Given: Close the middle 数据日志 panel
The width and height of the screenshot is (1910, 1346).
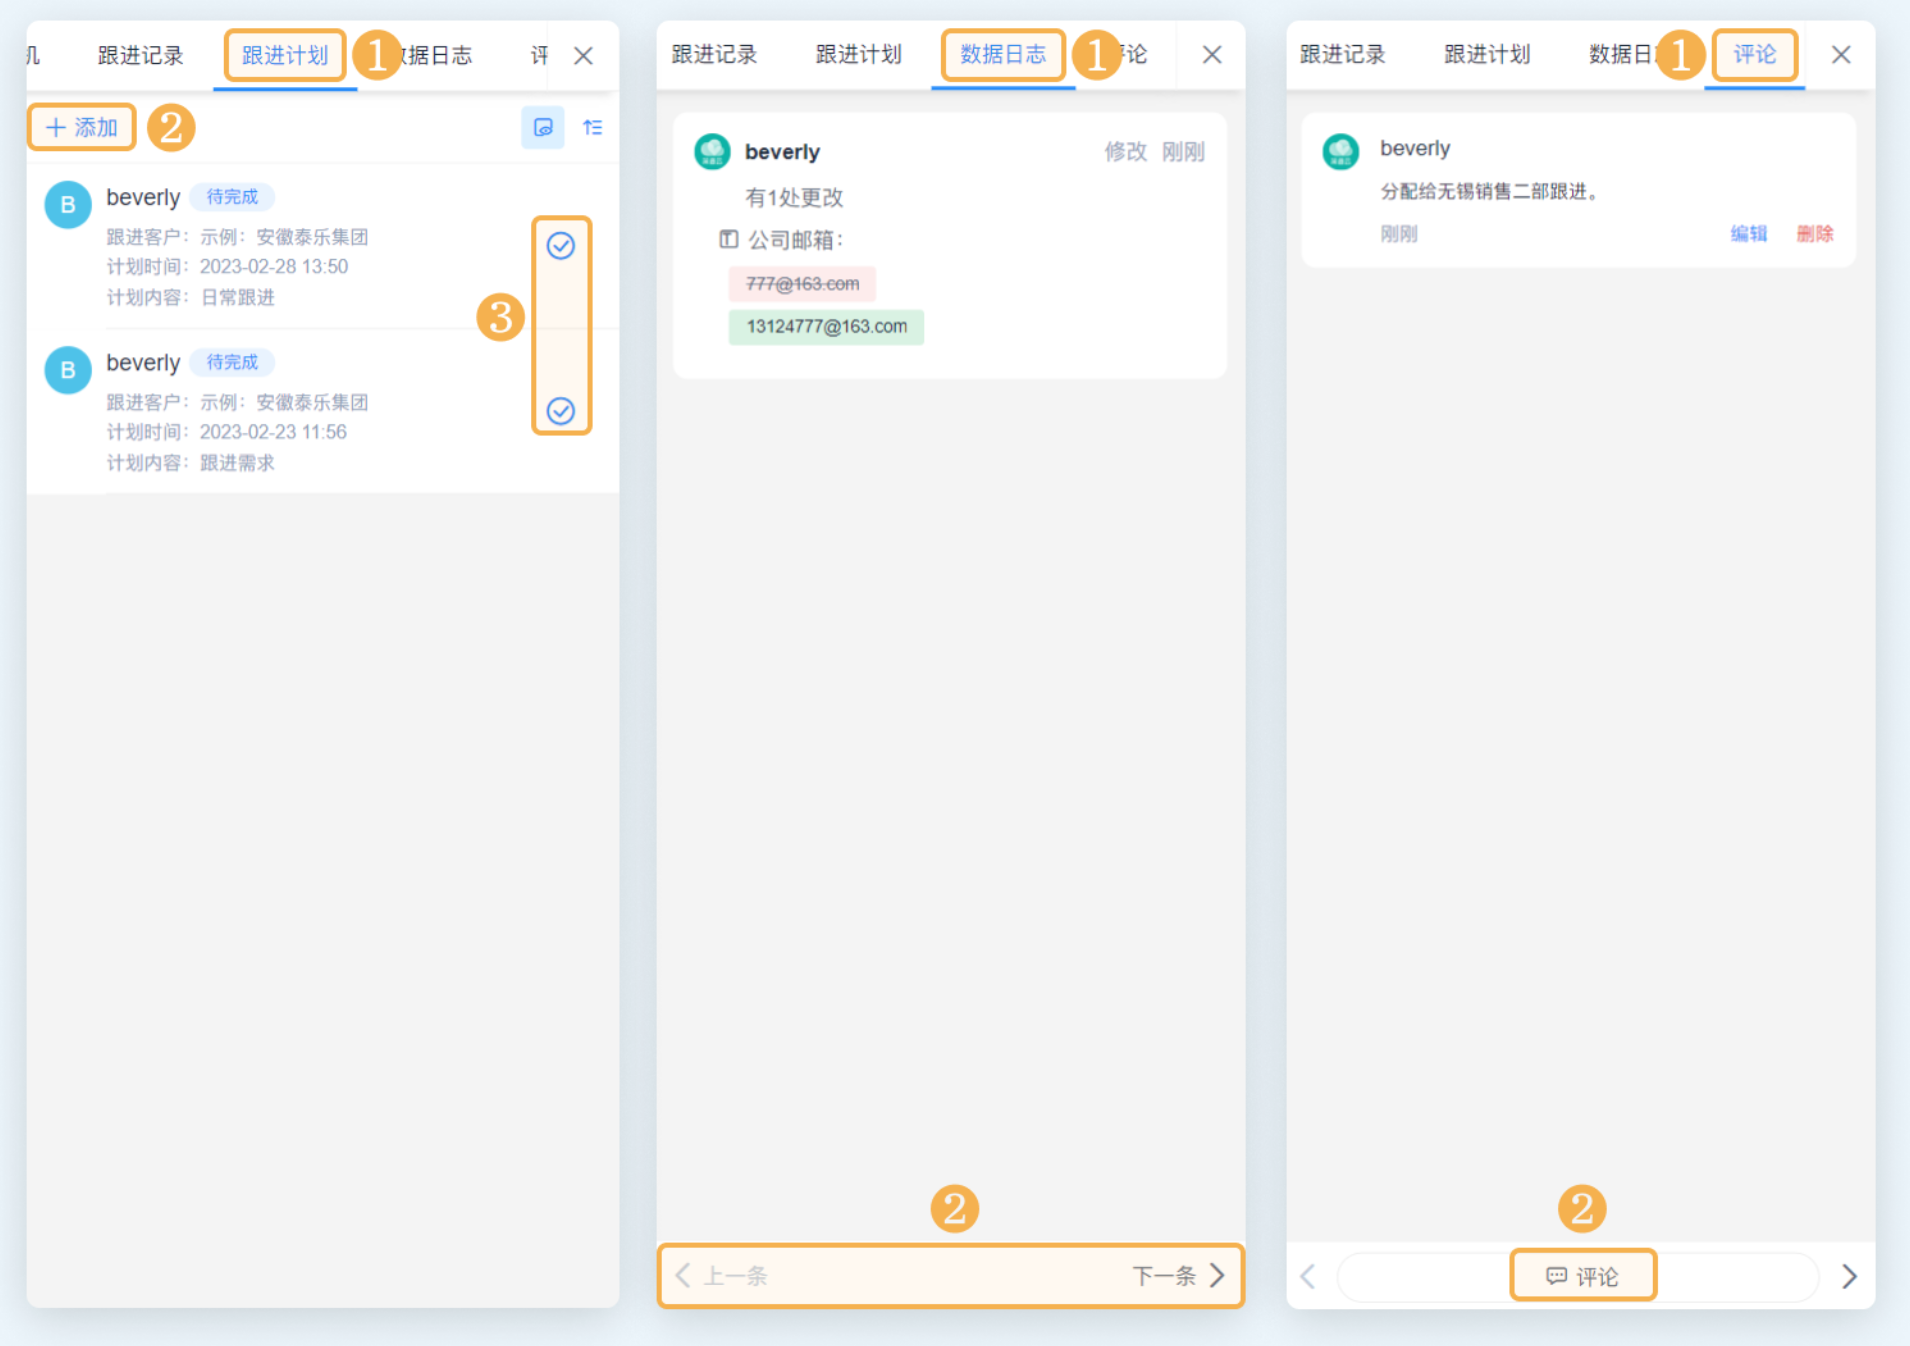Looking at the screenshot, I should pyautogui.click(x=1212, y=54).
